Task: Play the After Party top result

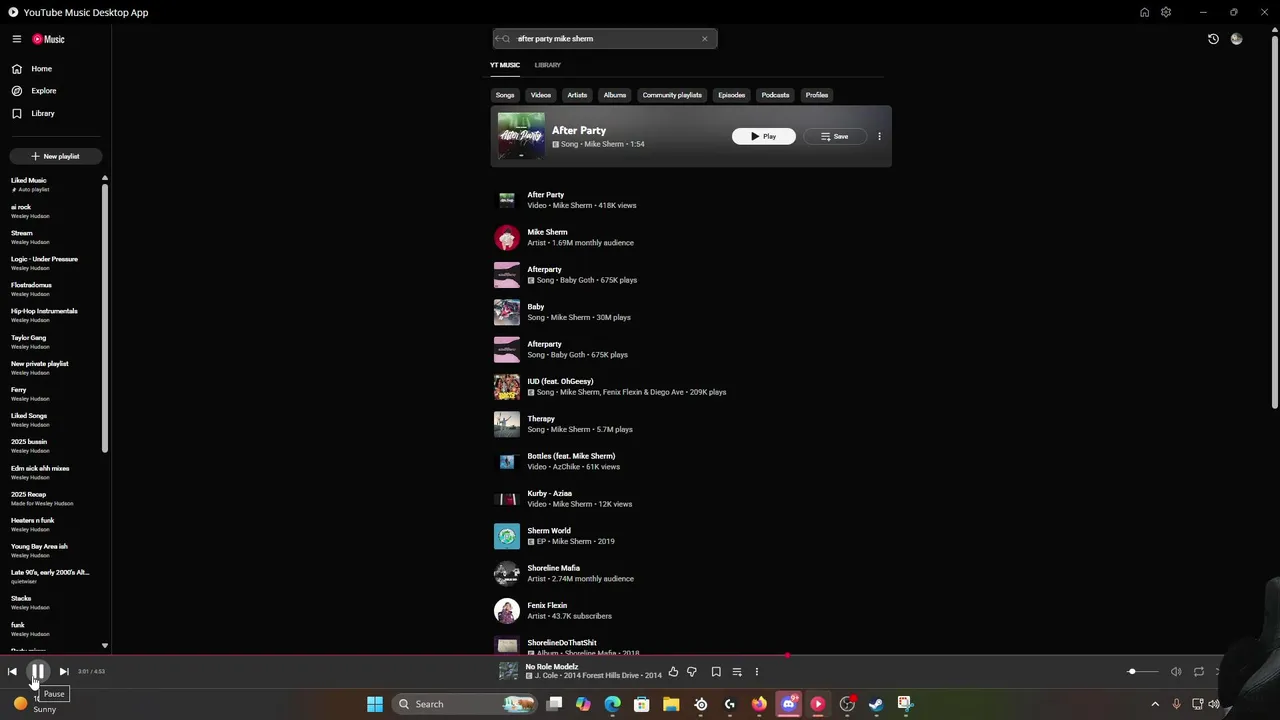Action: coord(764,136)
